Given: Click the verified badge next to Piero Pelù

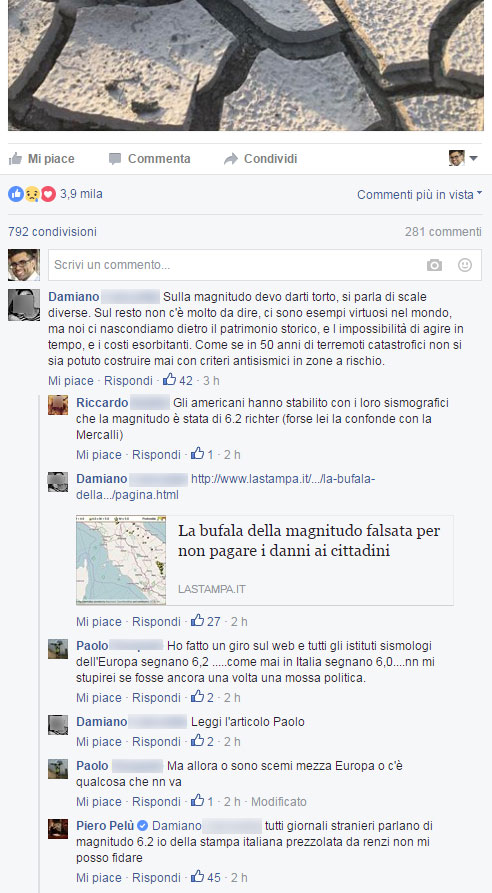Looking at the screenshot, I should pos(143,826).
